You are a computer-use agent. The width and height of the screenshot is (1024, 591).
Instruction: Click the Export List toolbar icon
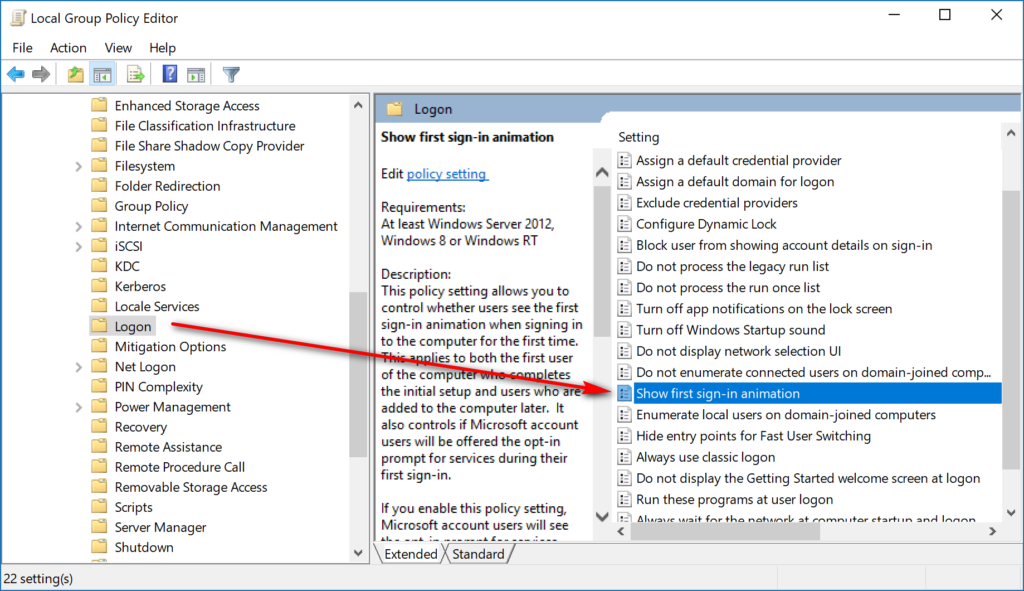tap(136, 74)
